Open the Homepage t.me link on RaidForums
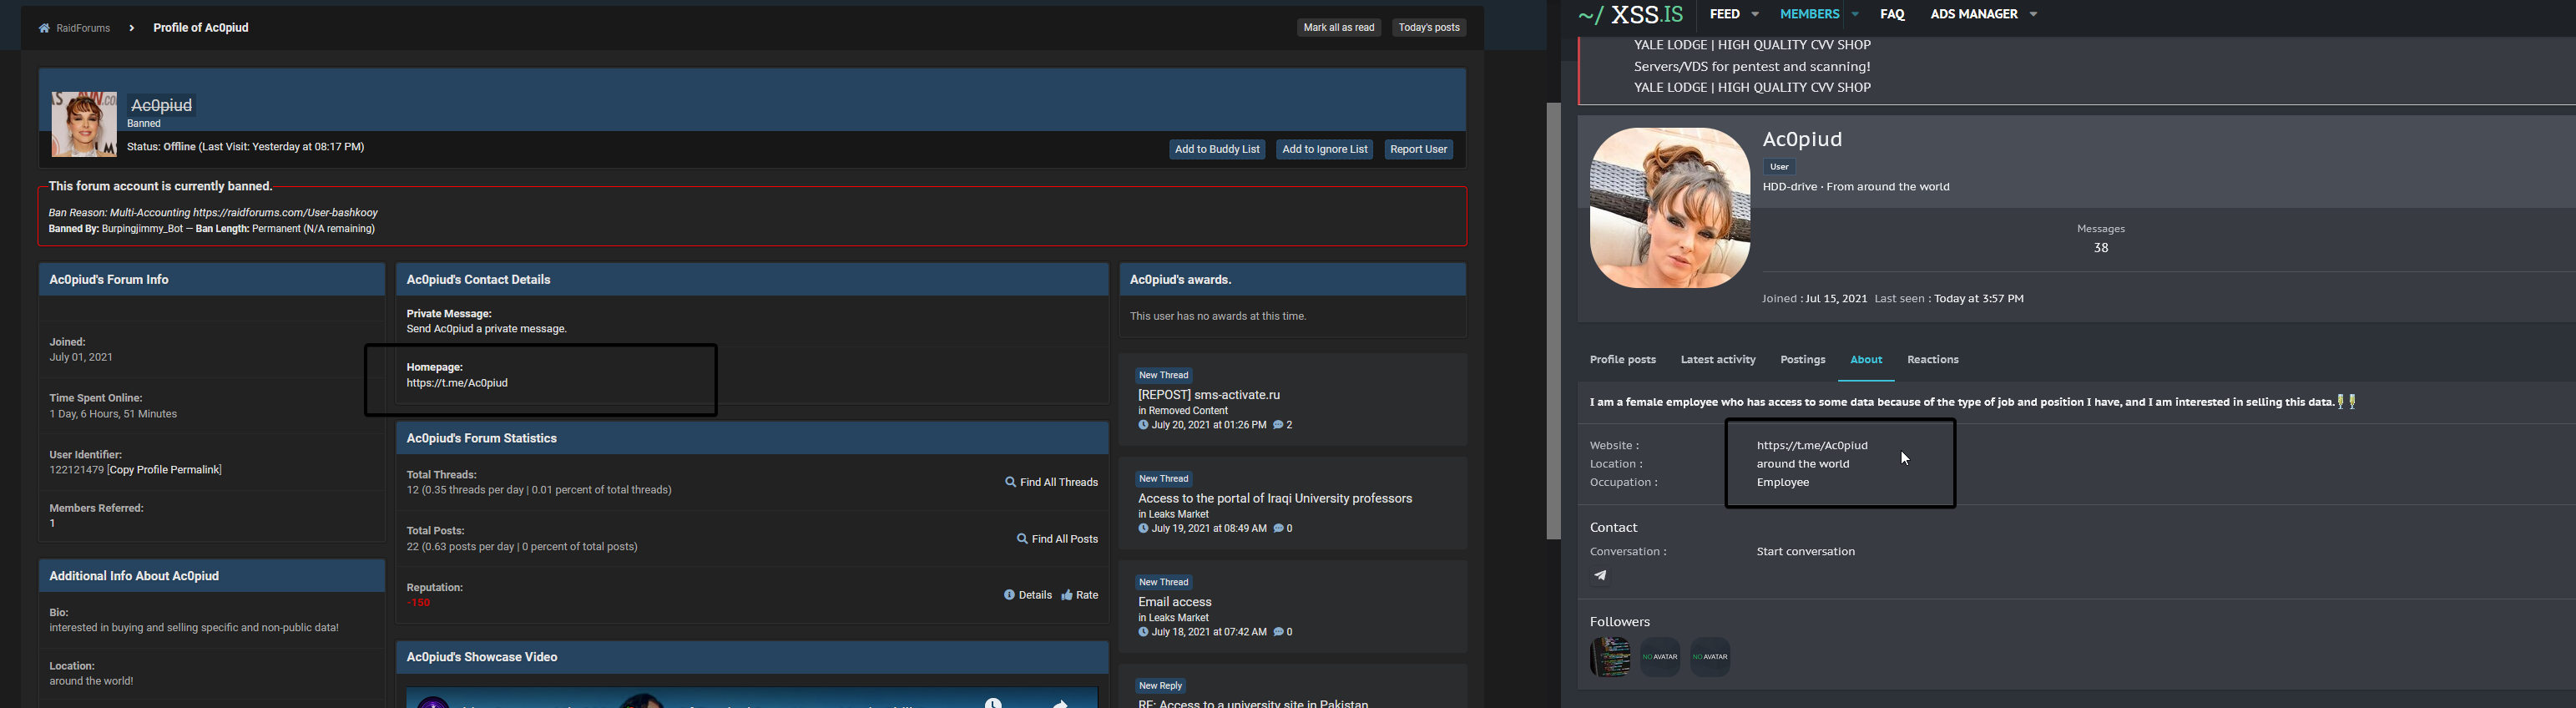The image size is (2576, 708). [x=457, y=383]
